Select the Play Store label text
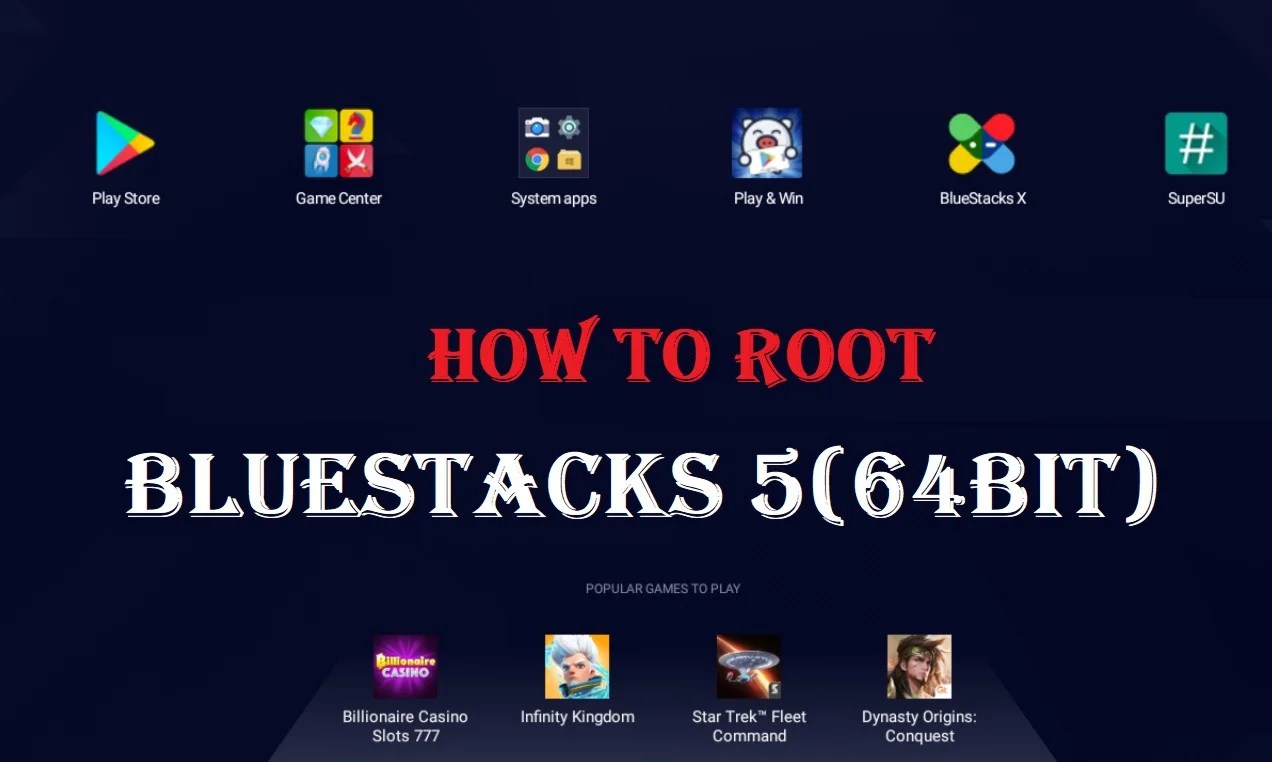Screen dimensions: 1272x762 126,198
